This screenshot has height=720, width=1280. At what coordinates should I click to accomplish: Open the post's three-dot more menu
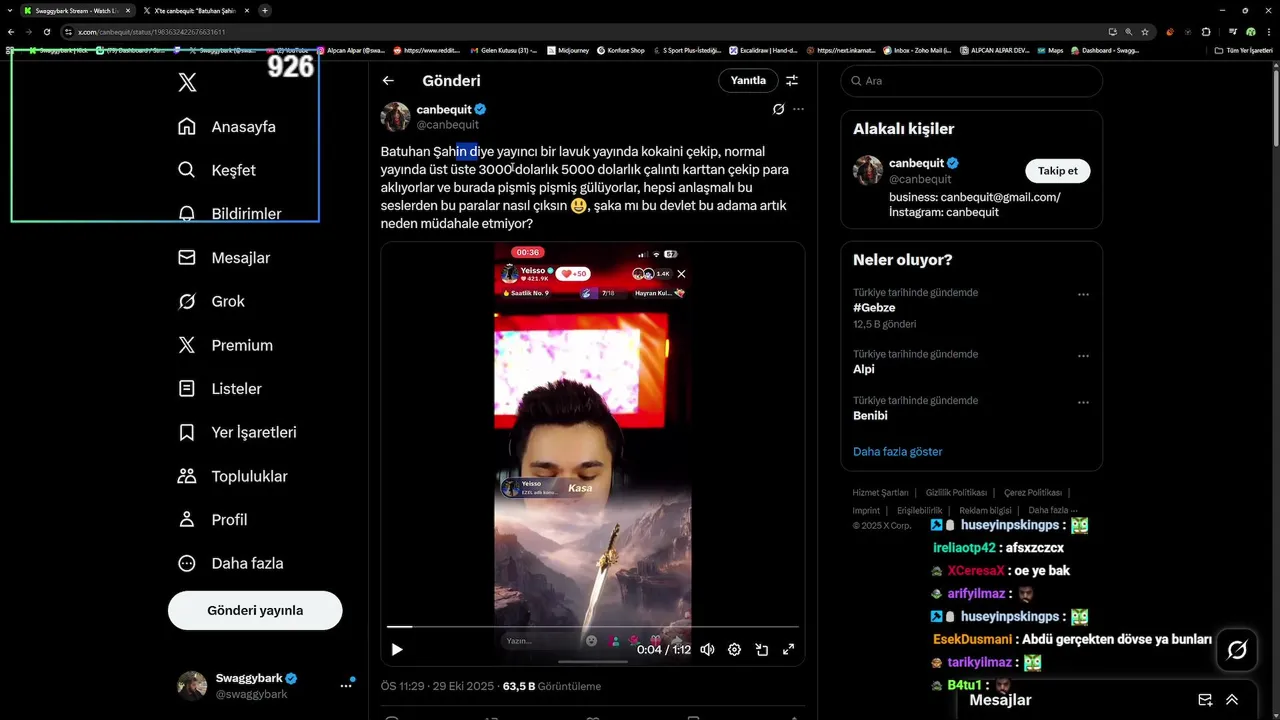click(798, 109)
